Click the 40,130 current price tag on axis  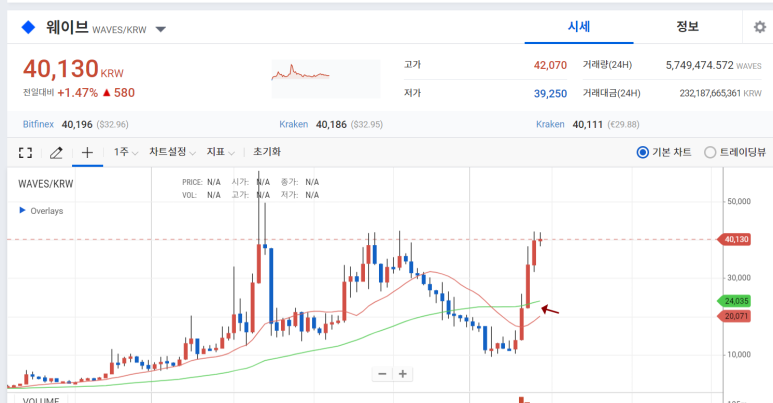[735, 239]
